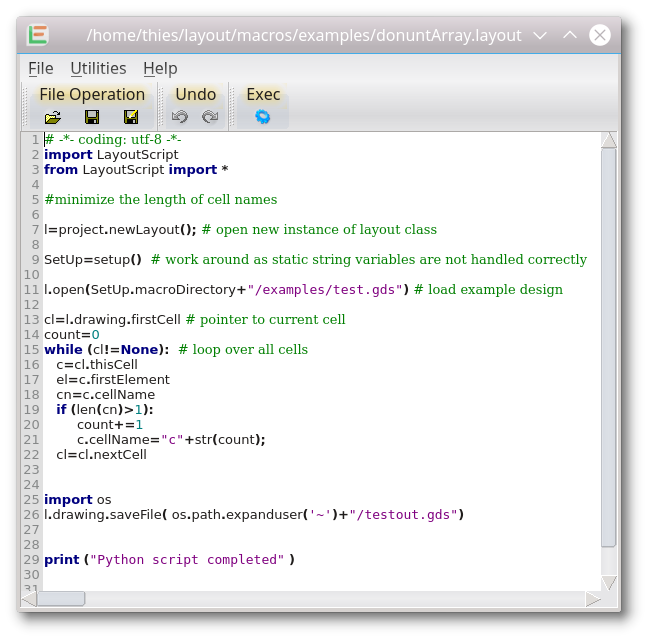This screenshot has width=650, height=641.
Task: Click the '#minimize the length of cell names' comment
Action: click(161, 199)
